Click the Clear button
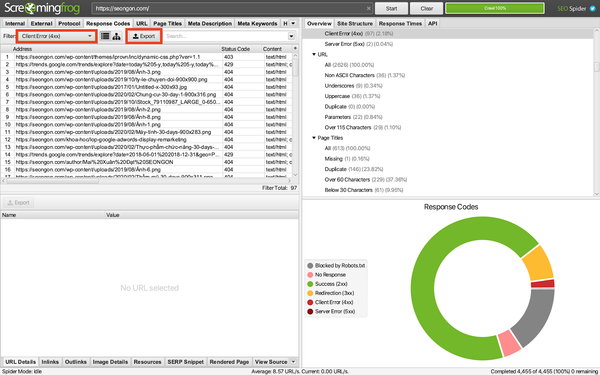This screenshot has width=600, height=375. tap(427, 8)
